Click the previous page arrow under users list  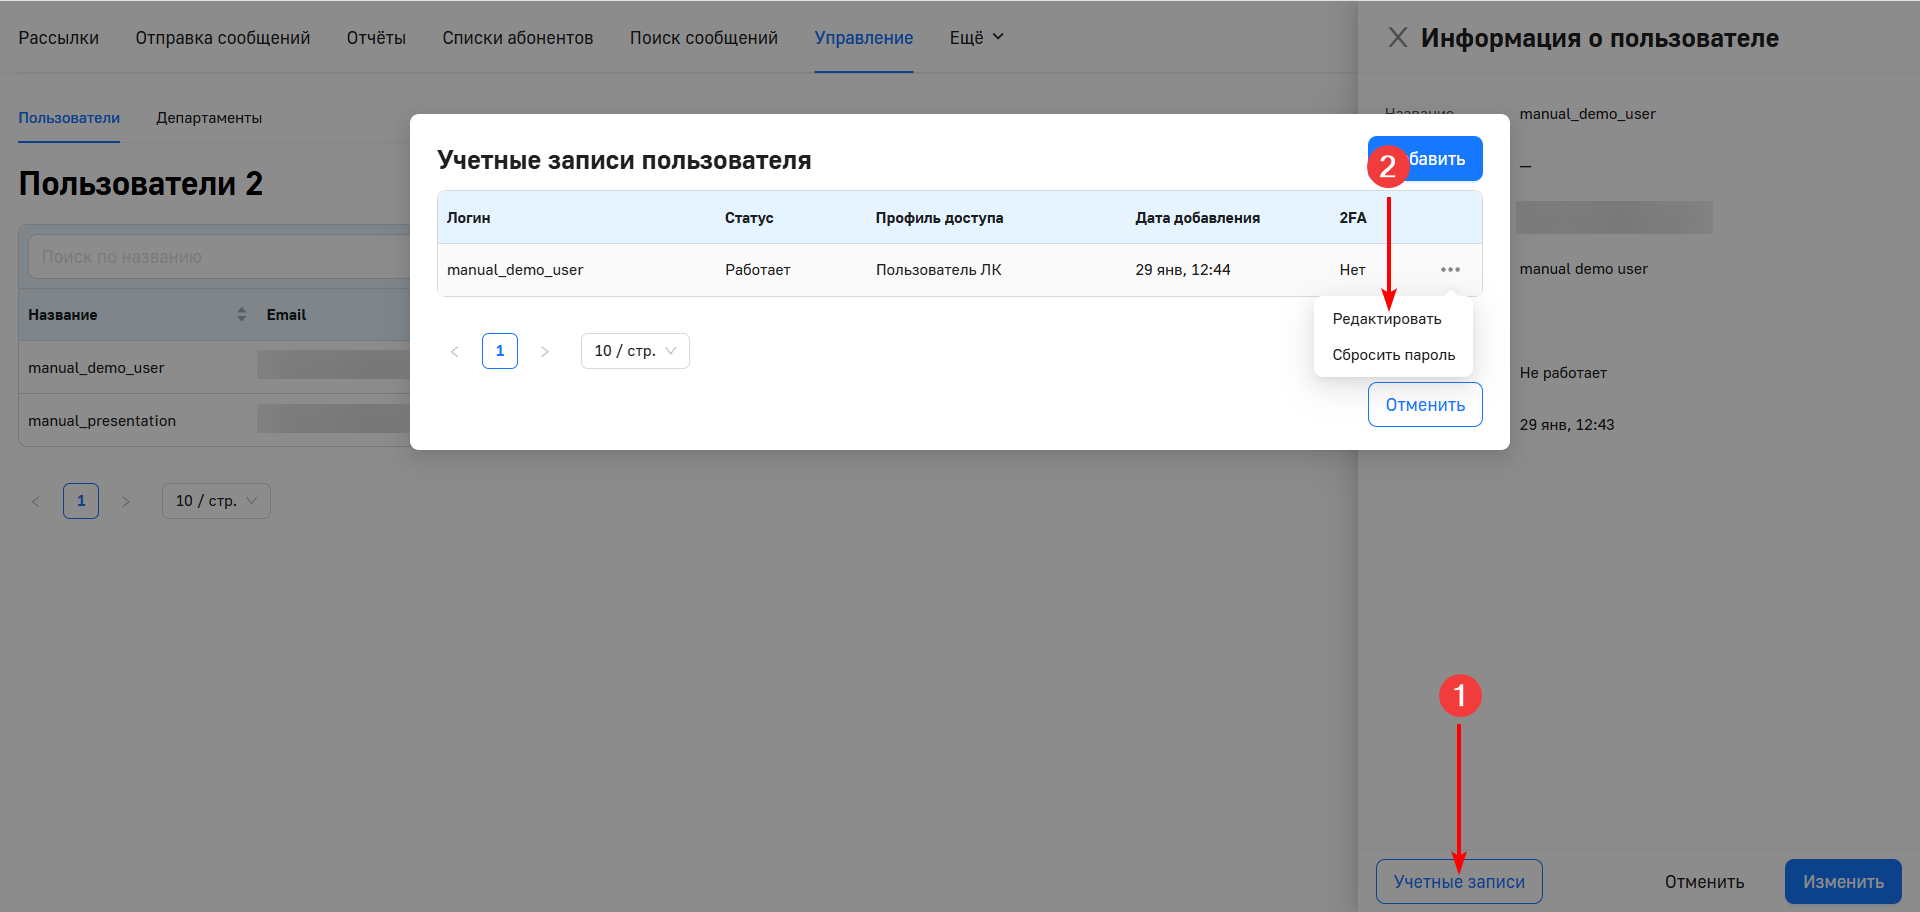pyautogui.click(x=36, y=500)
